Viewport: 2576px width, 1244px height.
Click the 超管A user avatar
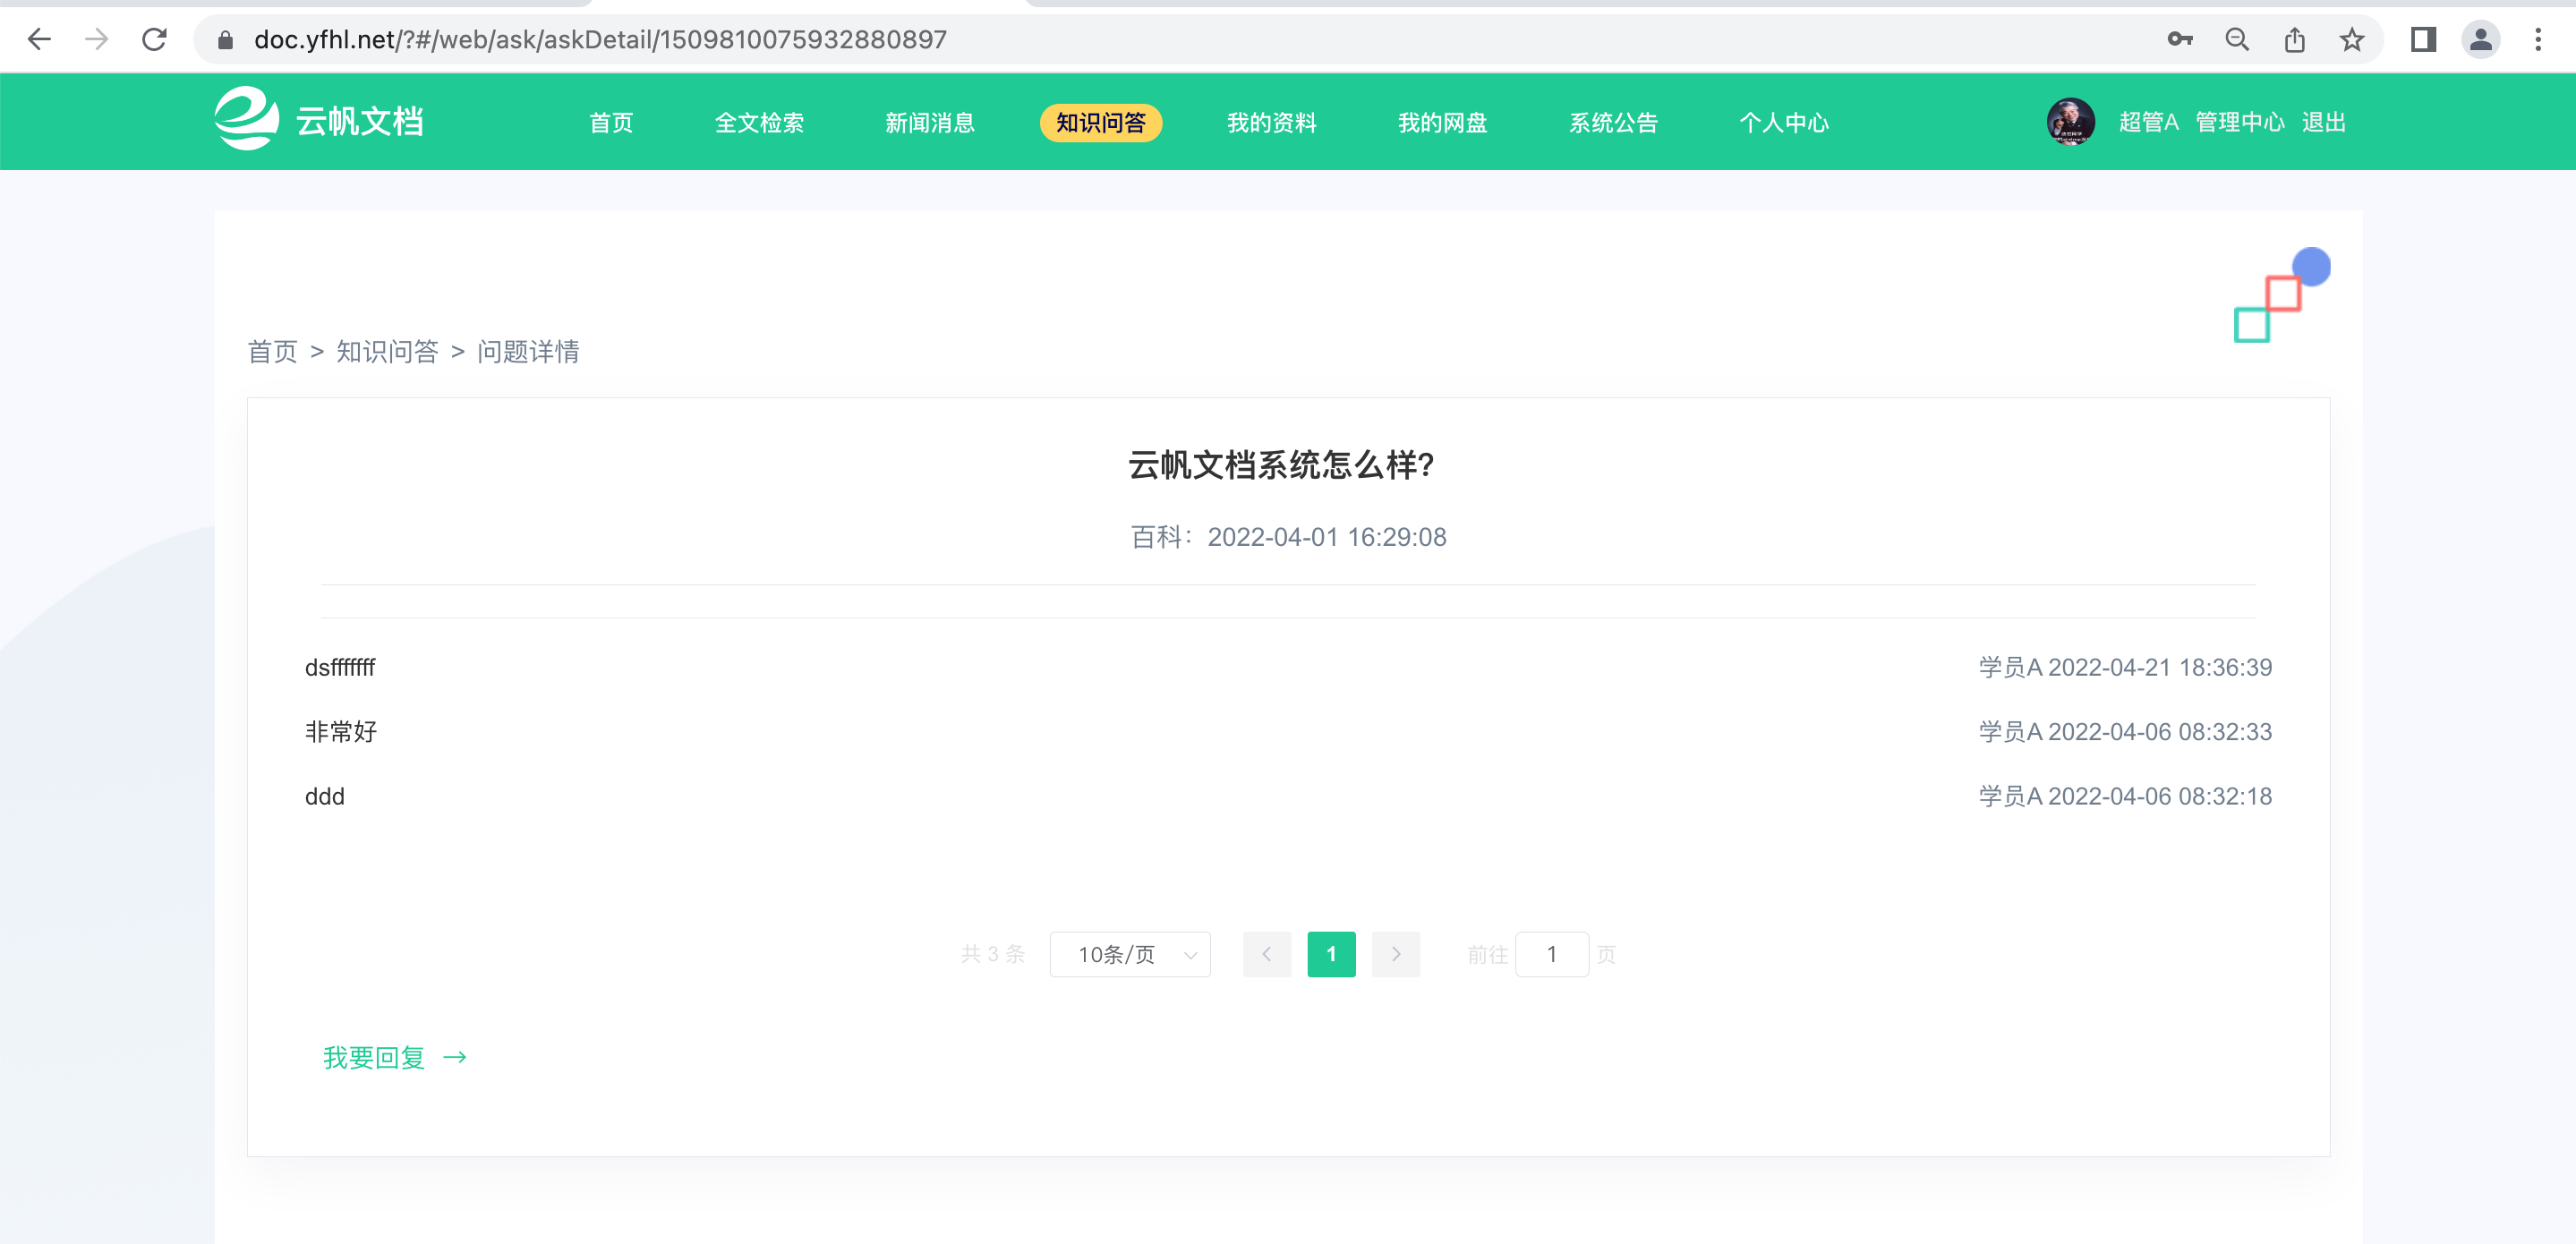click(x=2070, y=122)
